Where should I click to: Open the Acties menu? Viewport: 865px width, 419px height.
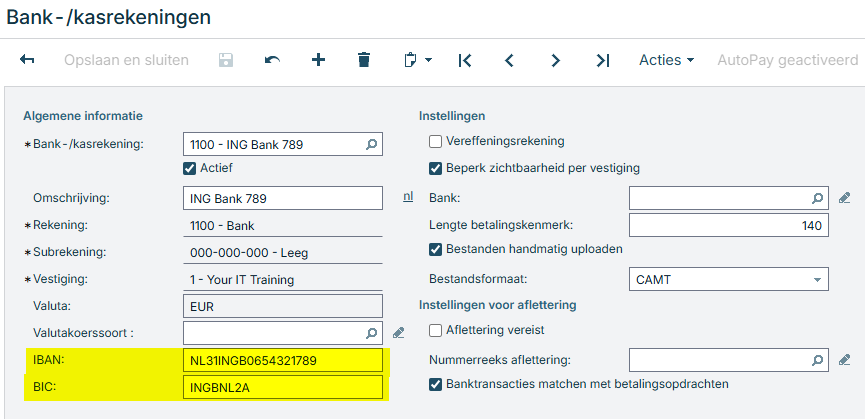(x=666, y=60)
